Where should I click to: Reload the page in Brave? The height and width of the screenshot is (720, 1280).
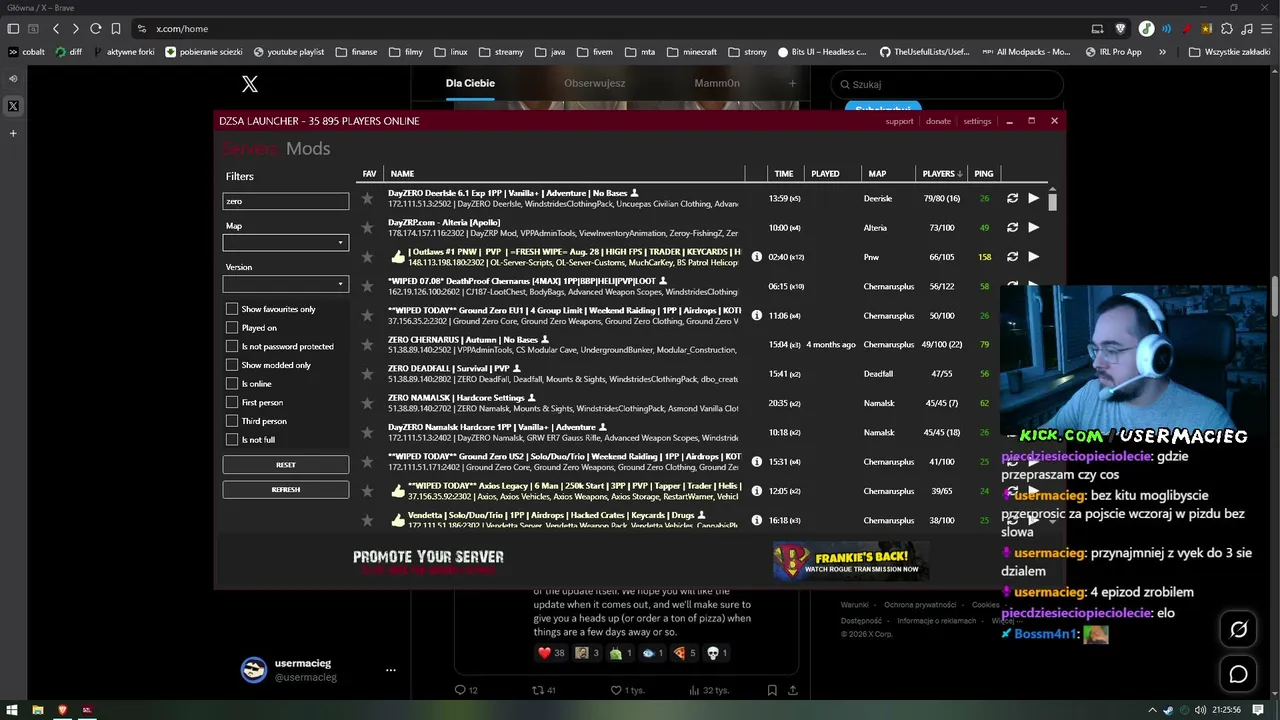coord(95,29)
